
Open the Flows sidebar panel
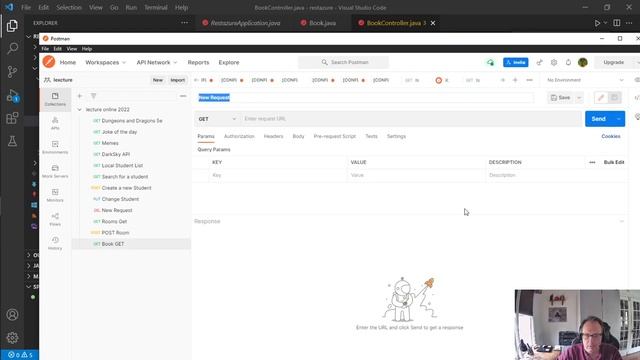pyautogui.click(x=55, y=220)
